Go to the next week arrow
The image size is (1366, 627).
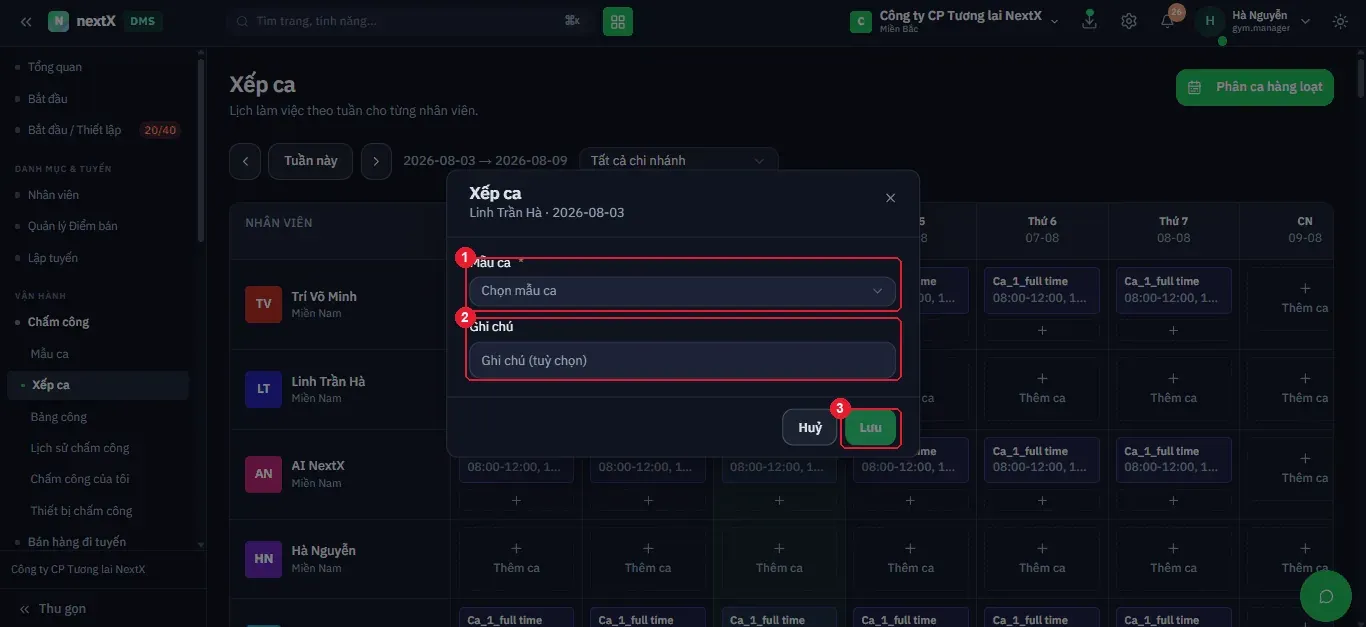pyautogui.click(x=376, y=161)
